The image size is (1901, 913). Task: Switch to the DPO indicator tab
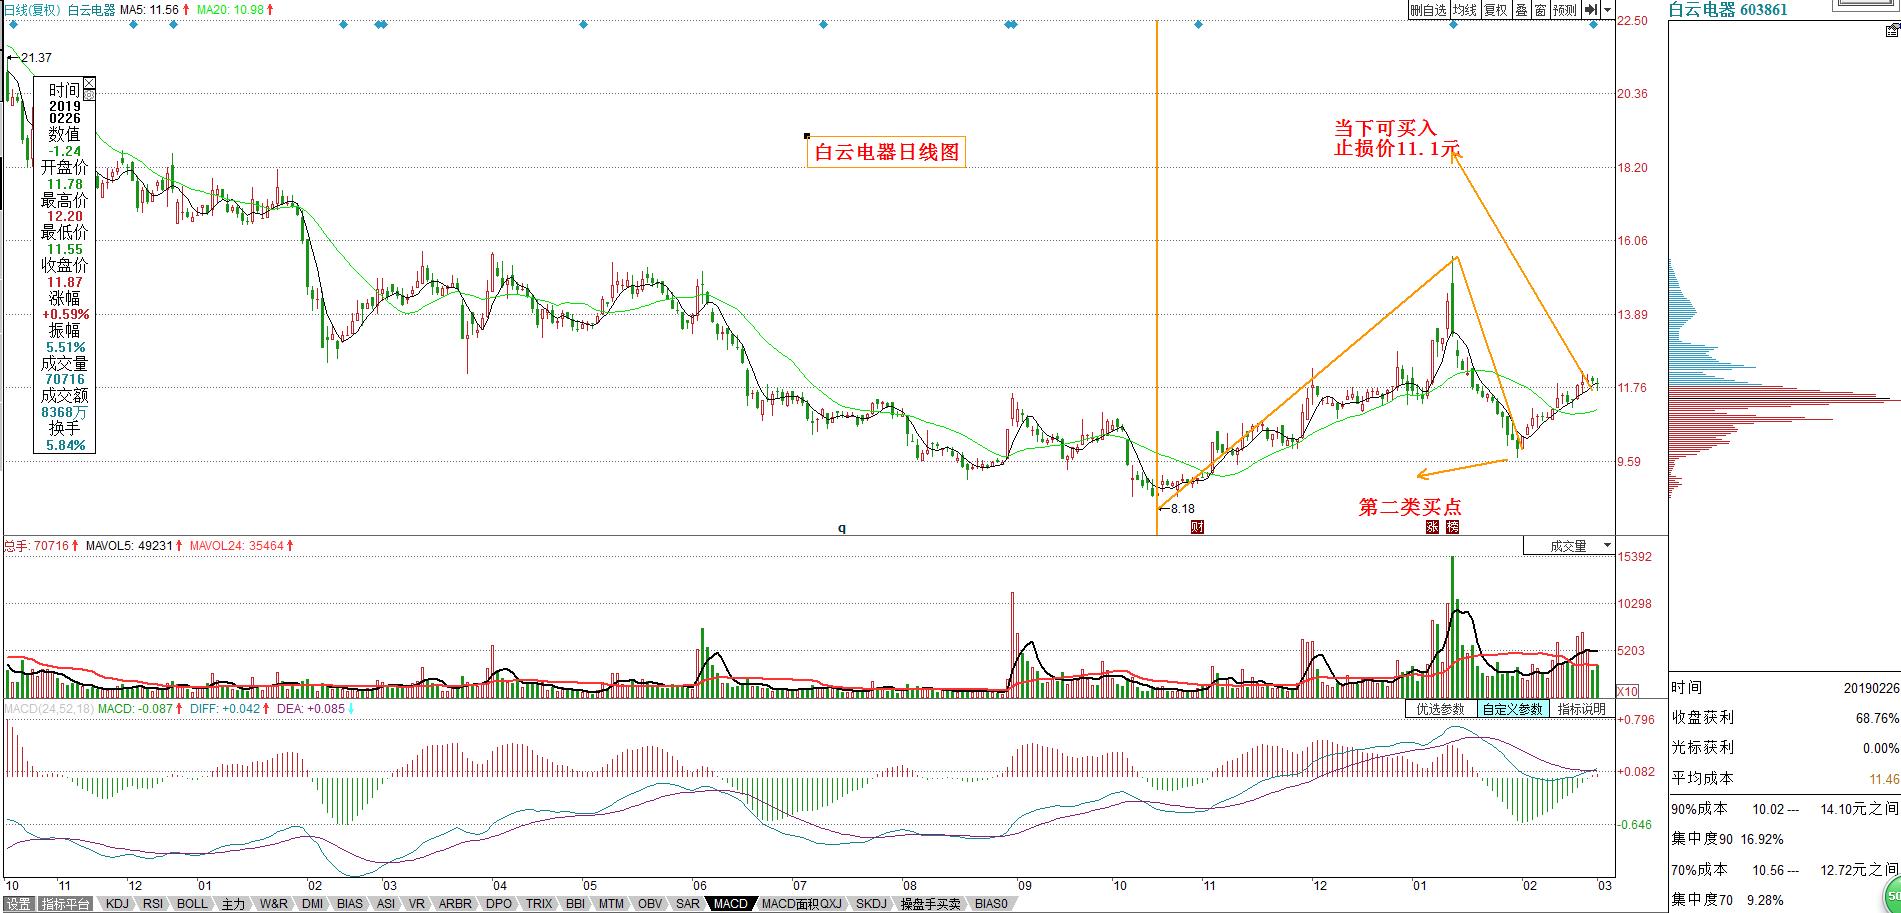point(498,904)
